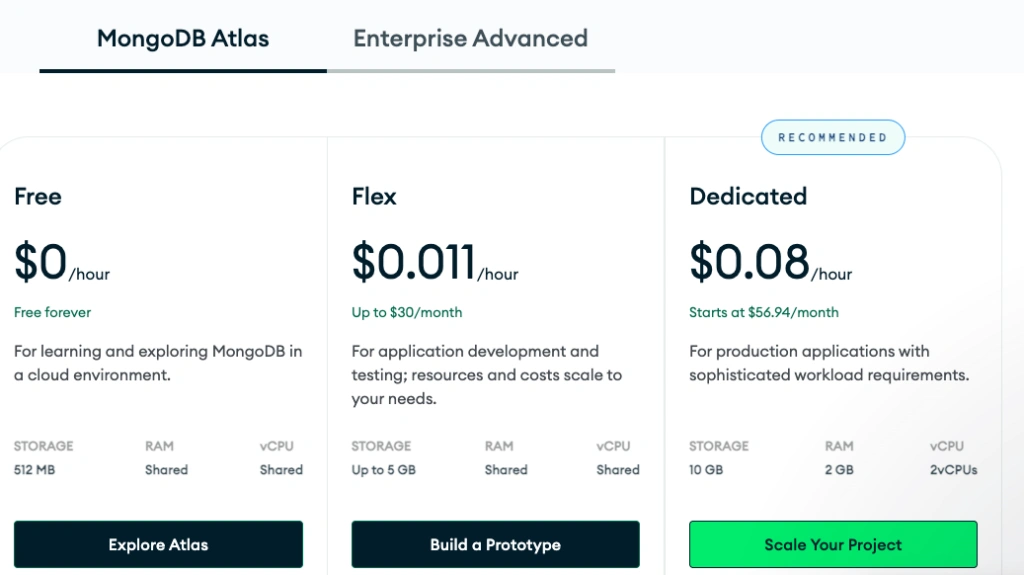Select the Dedicated plan heading
Image resolution: width=1024 pixels, height=575 pixels.
(748, 197)
